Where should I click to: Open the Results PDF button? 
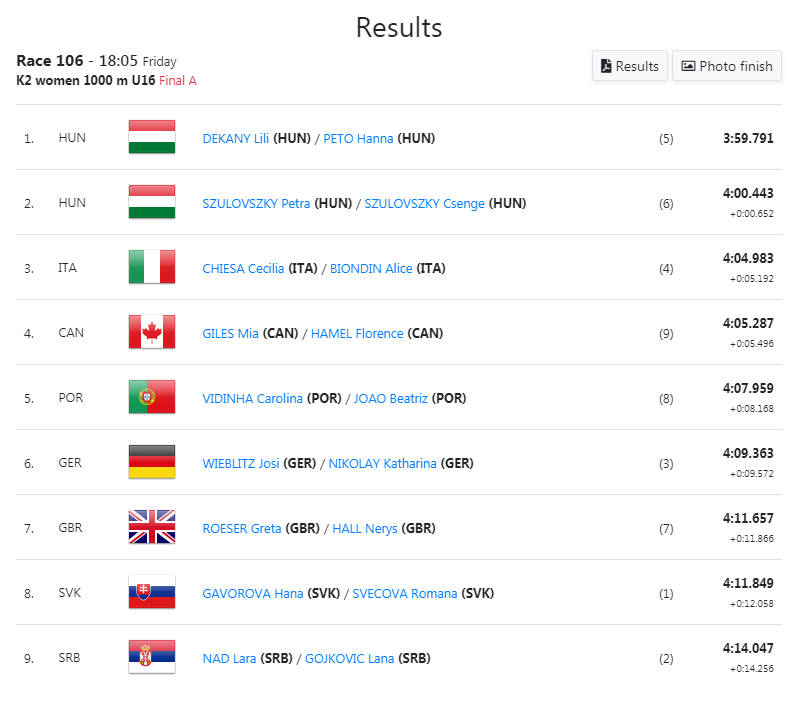click(629, 66)
